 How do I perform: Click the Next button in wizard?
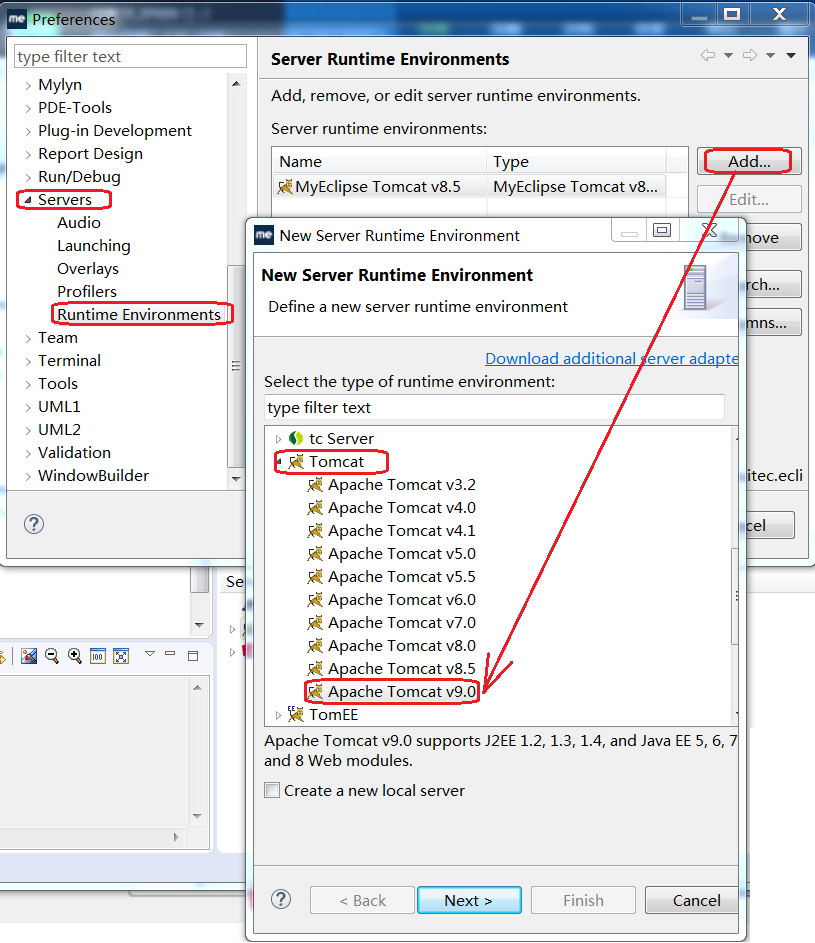(x=469, y=900)
